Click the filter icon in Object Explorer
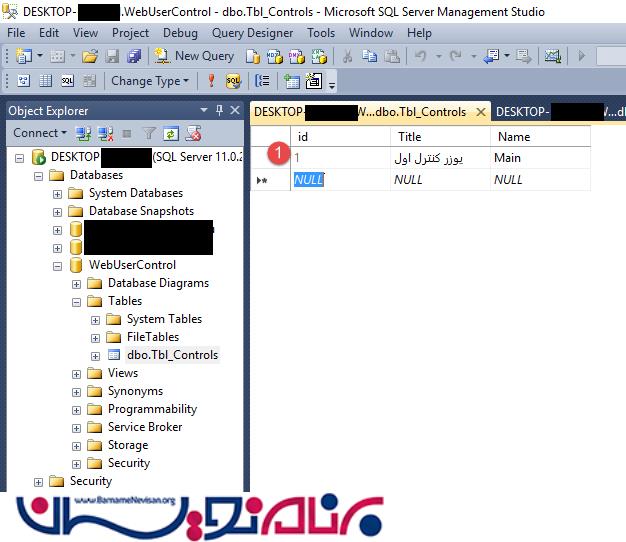 (x=148, y=133)
